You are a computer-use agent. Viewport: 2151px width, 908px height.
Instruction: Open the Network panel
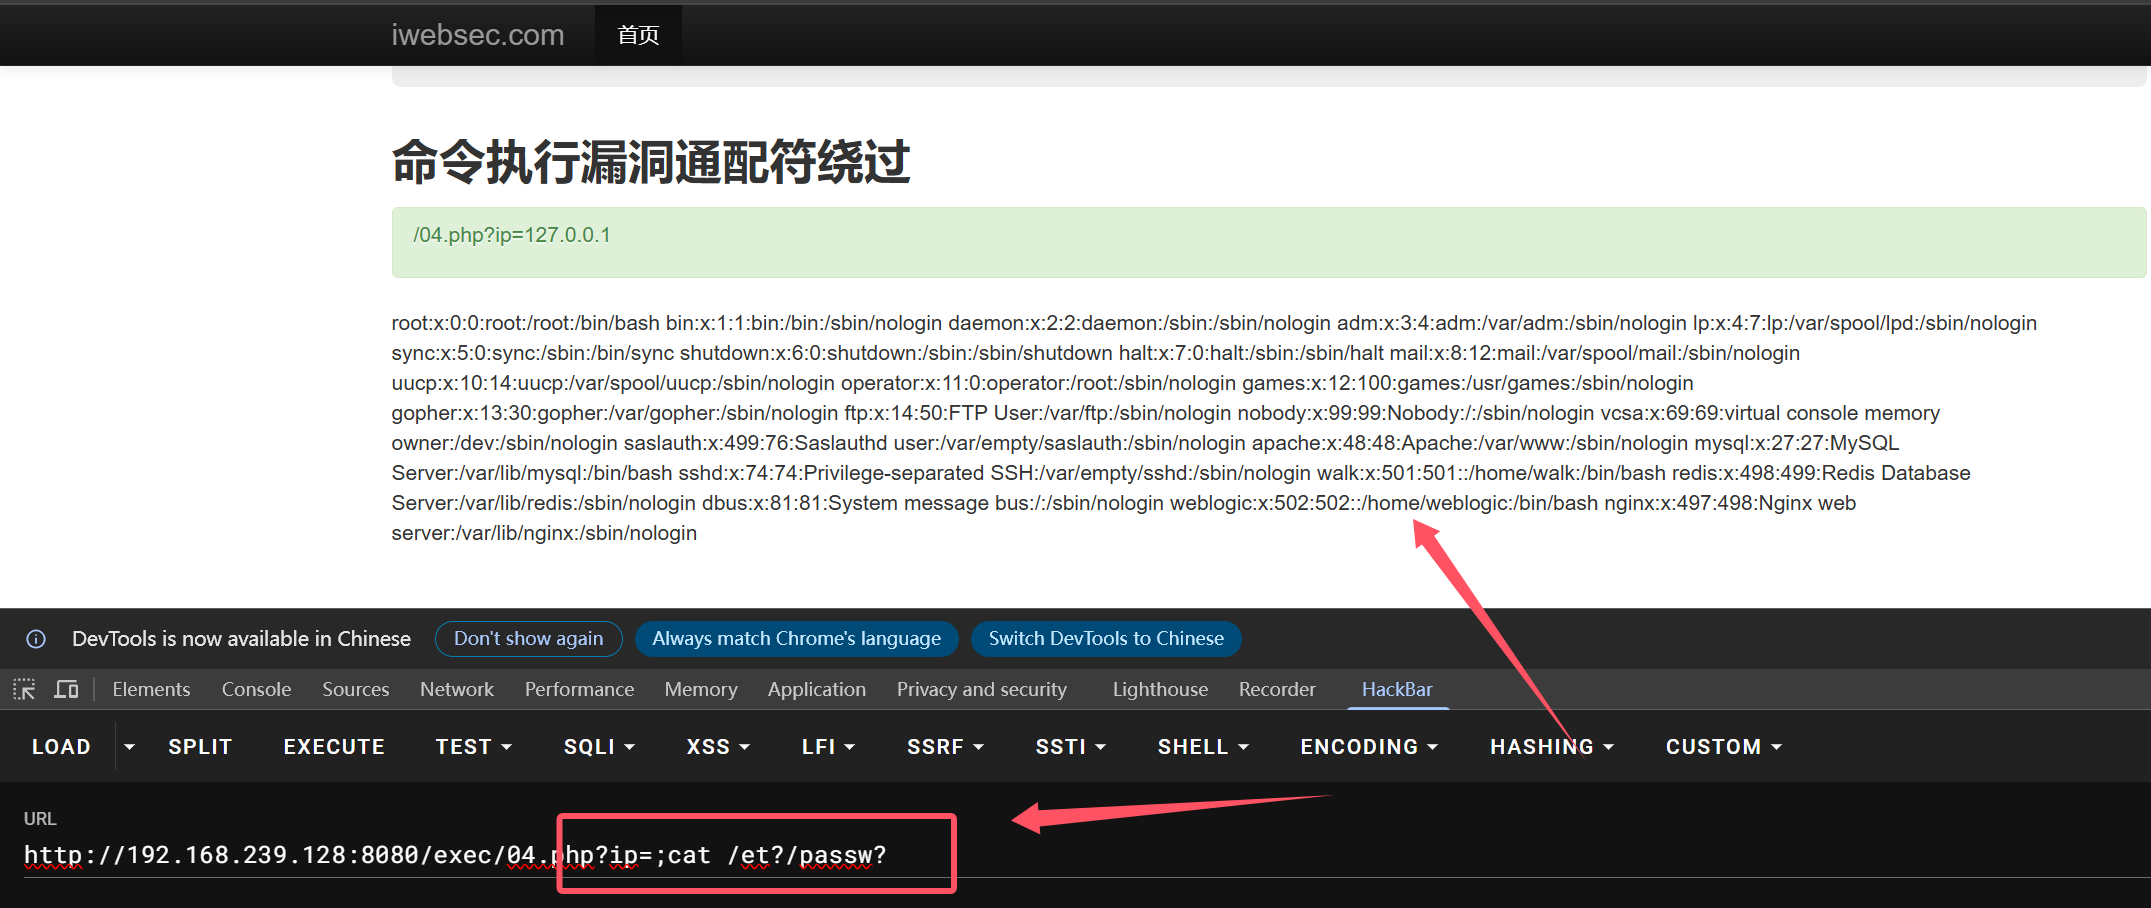(x=456, y=689)
